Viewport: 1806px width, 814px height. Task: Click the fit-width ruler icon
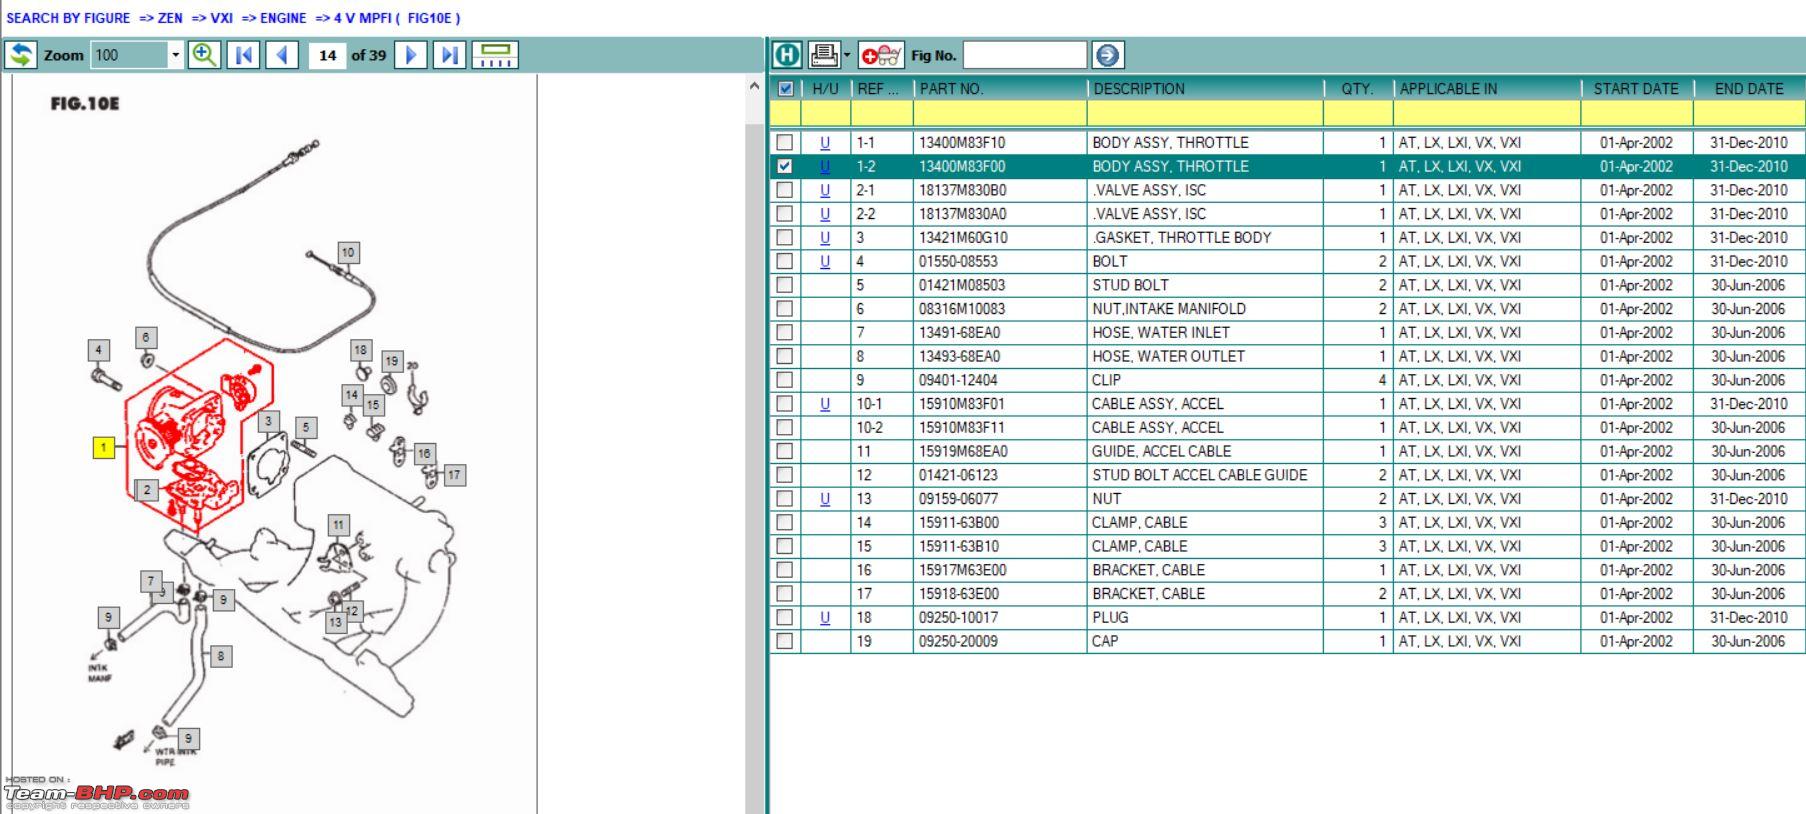[x=495, y=55]
